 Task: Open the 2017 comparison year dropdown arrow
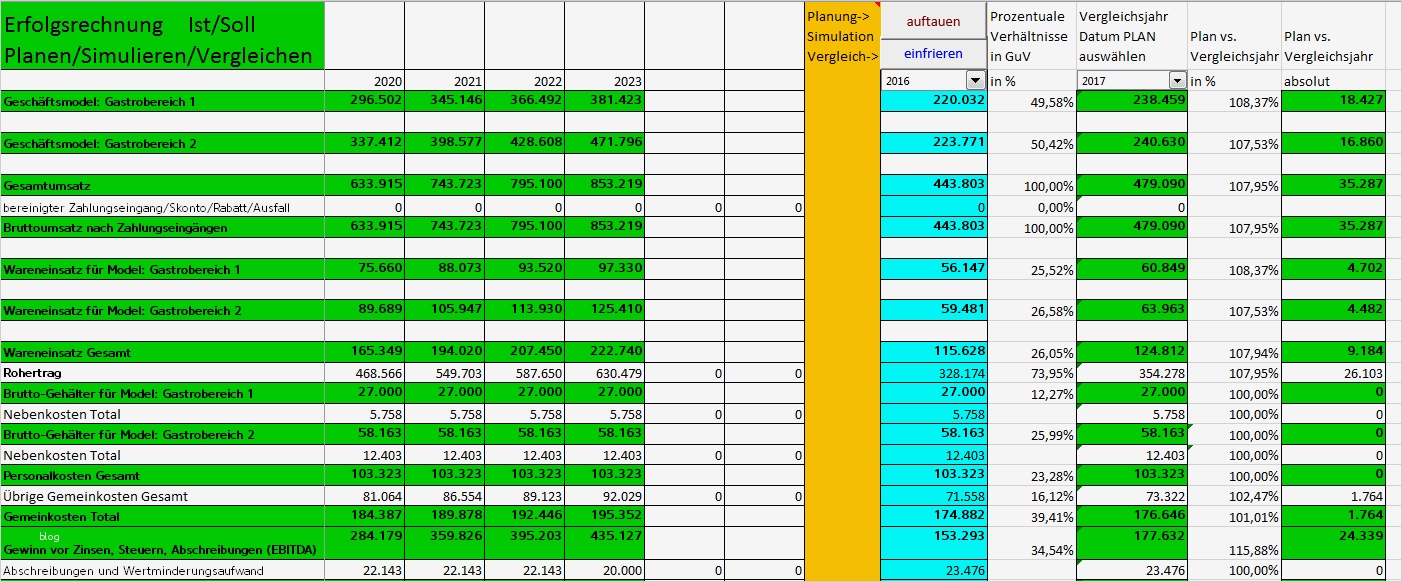pos(1178,80)
